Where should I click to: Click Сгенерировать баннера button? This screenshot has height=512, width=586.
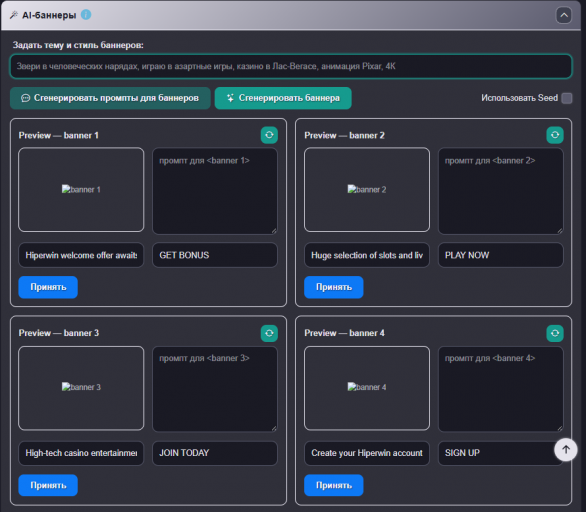[x=283, y=98]
